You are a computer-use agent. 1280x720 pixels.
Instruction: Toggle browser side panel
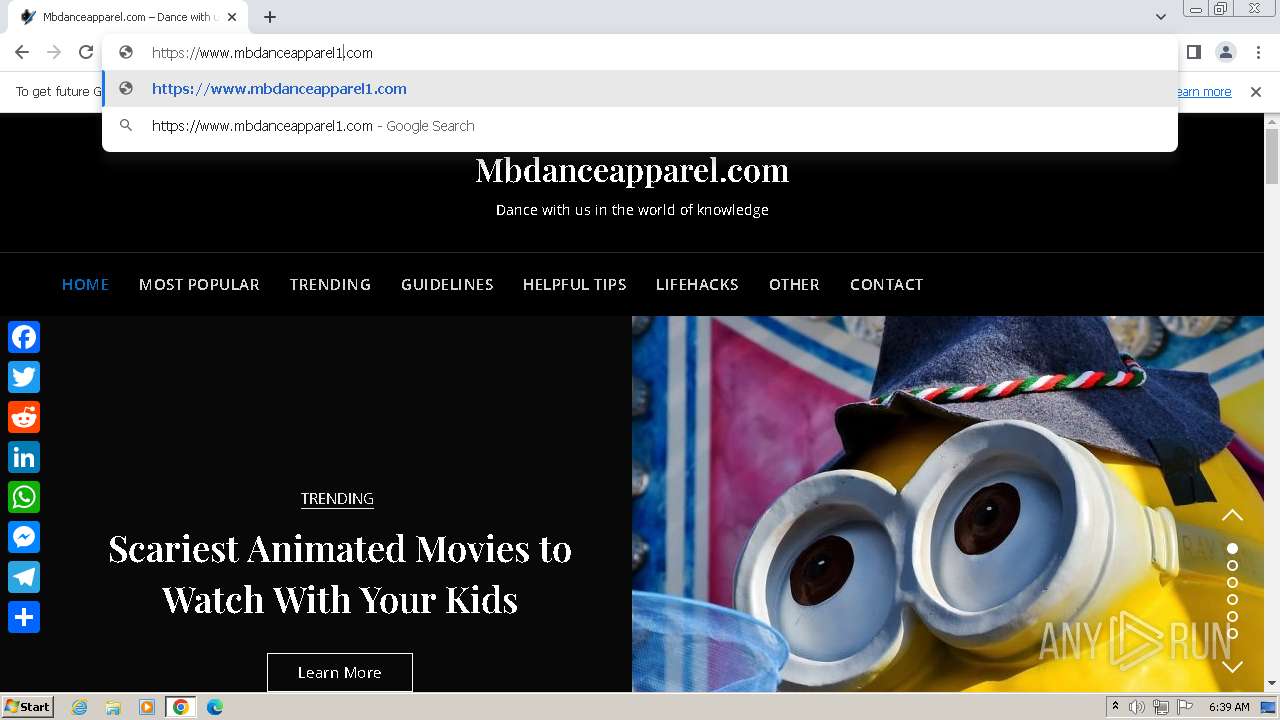tap(1194, 52)
